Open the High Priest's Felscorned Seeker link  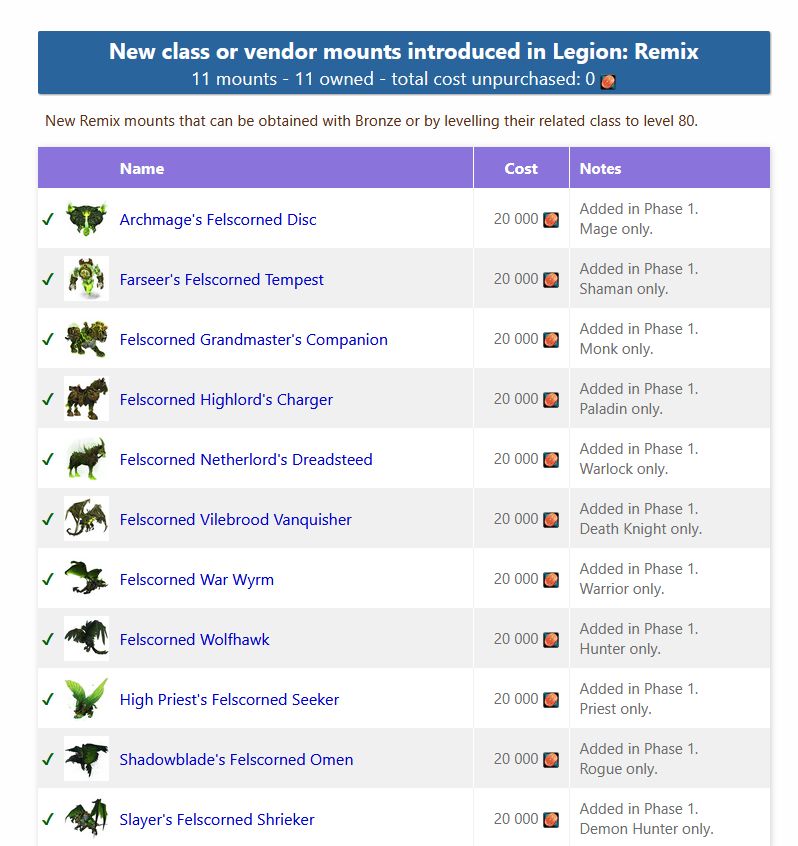(229, 699)
